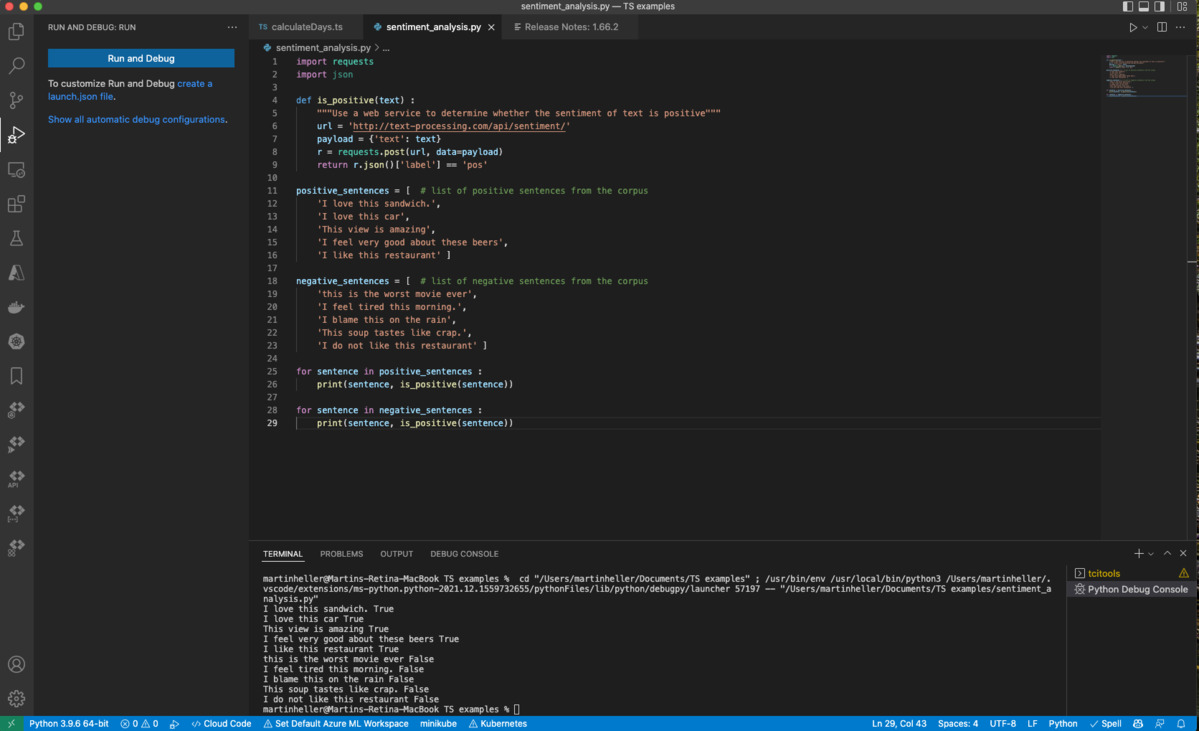Open the launch terminal profile dropdown
The height and width of the screenshot is (731, 1199).
click(x=1150, y=553)
